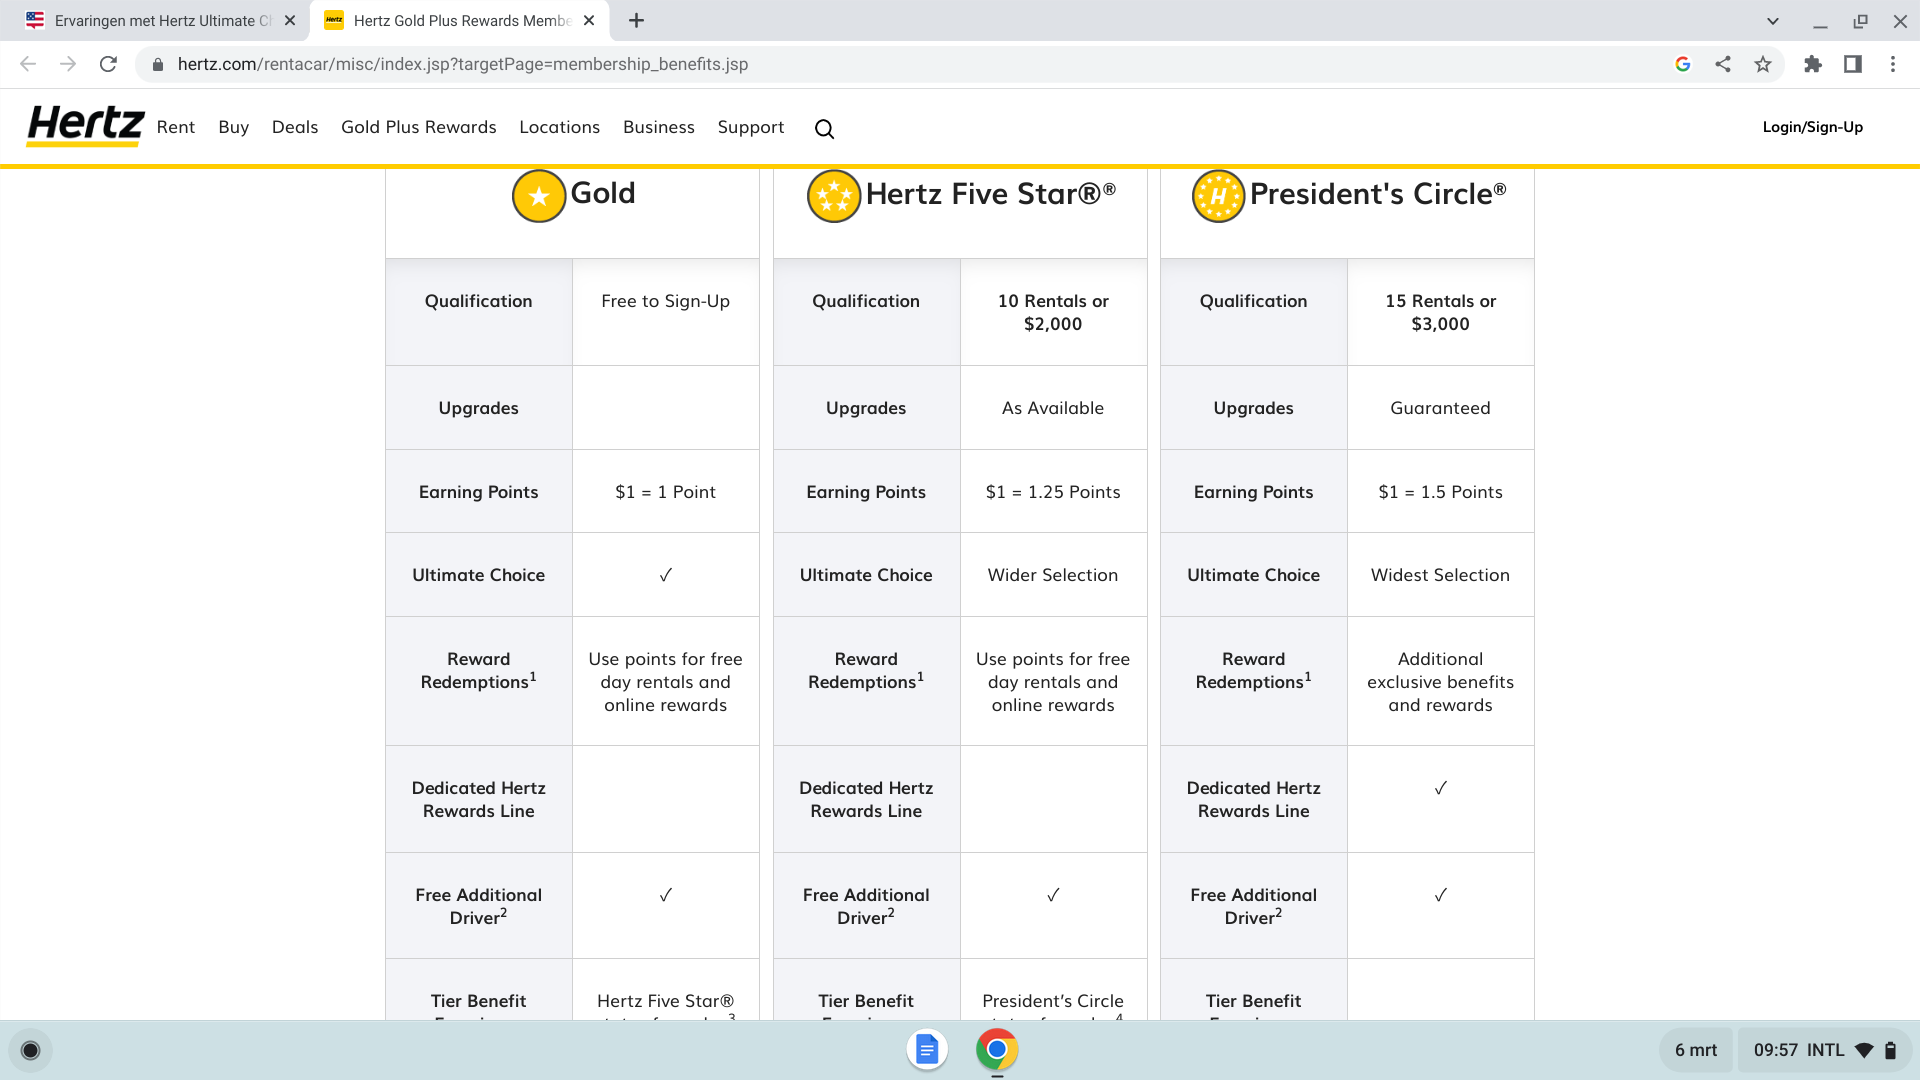1920x1080 pixels.
Task: Open the Rent menu
Action: tap(176, 127)
